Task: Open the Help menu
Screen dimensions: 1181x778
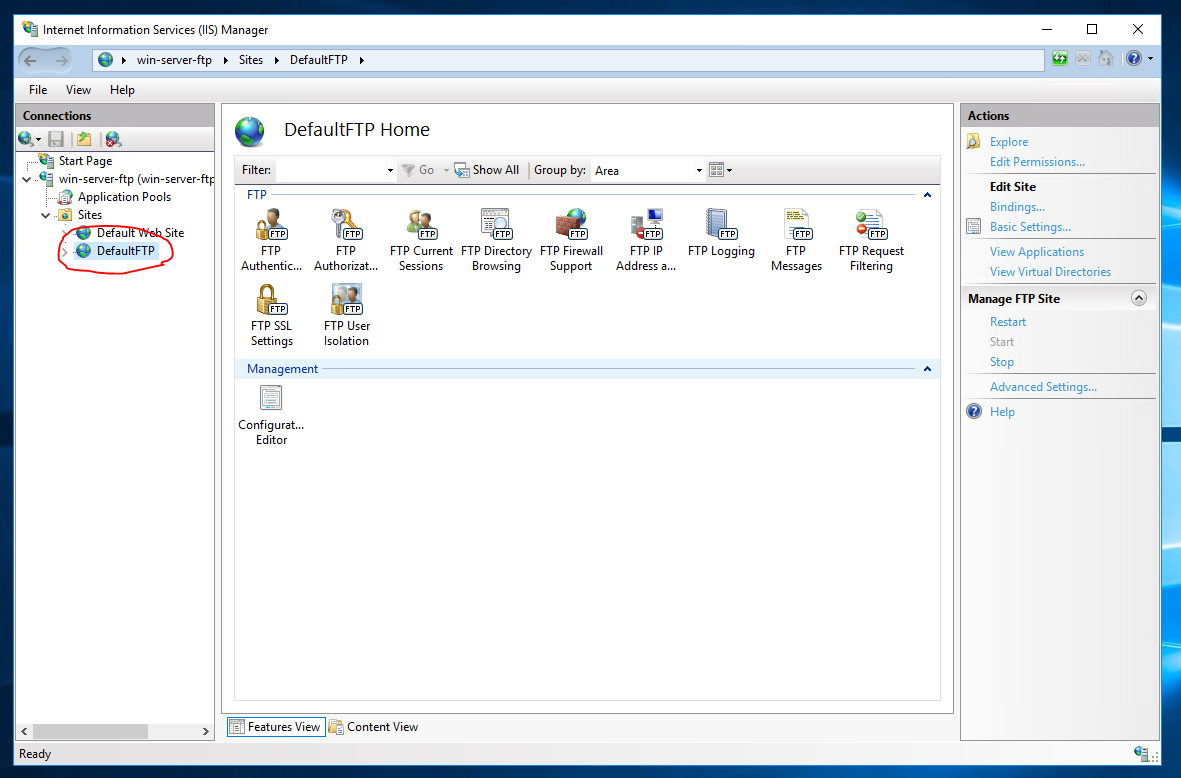Action: pos(122,90)
